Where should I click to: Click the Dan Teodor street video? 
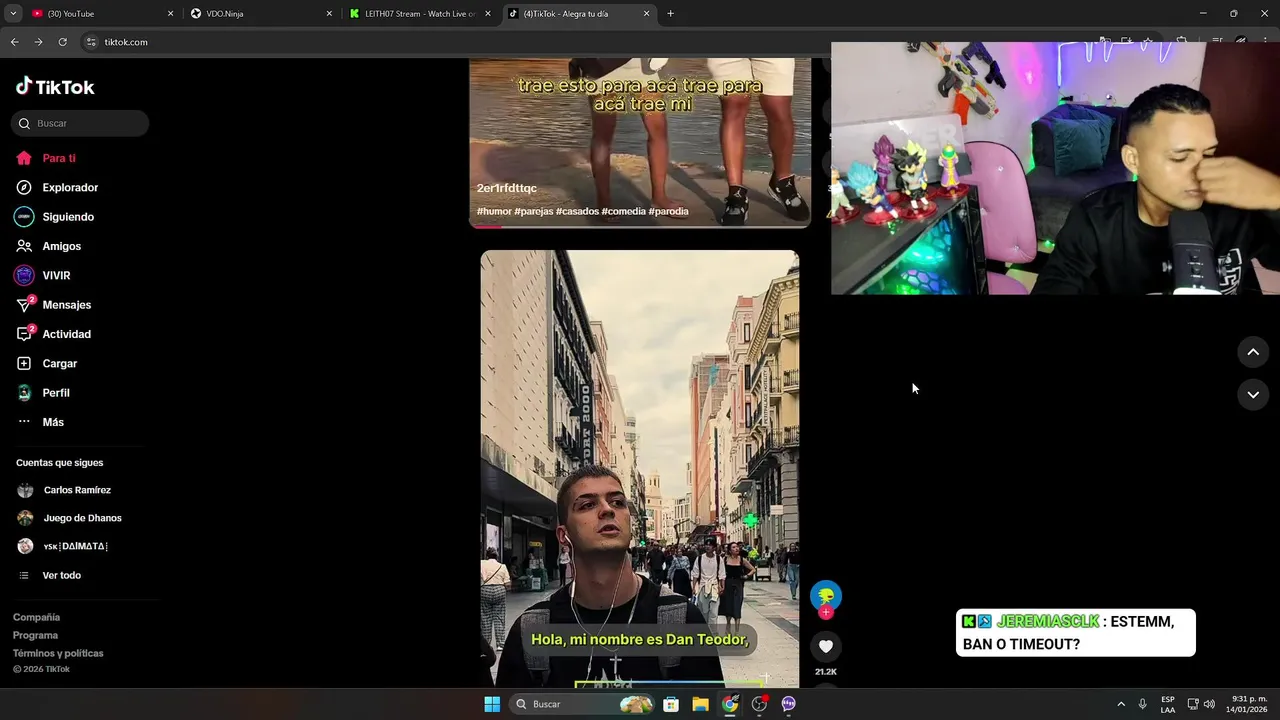tap(640, 468)
